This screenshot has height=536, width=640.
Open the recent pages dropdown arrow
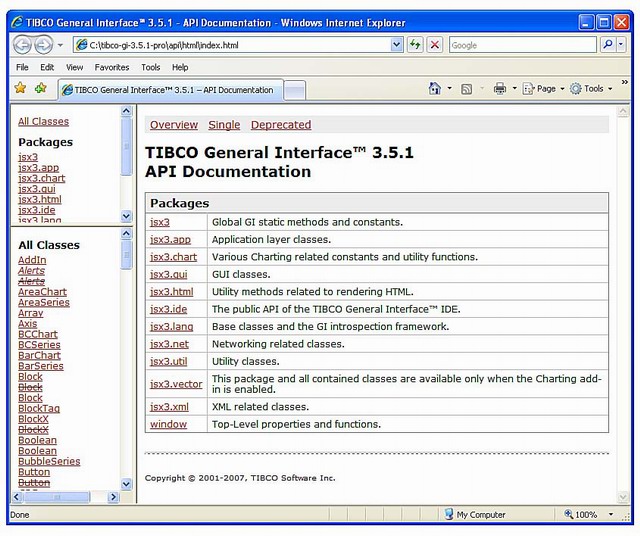60,45
